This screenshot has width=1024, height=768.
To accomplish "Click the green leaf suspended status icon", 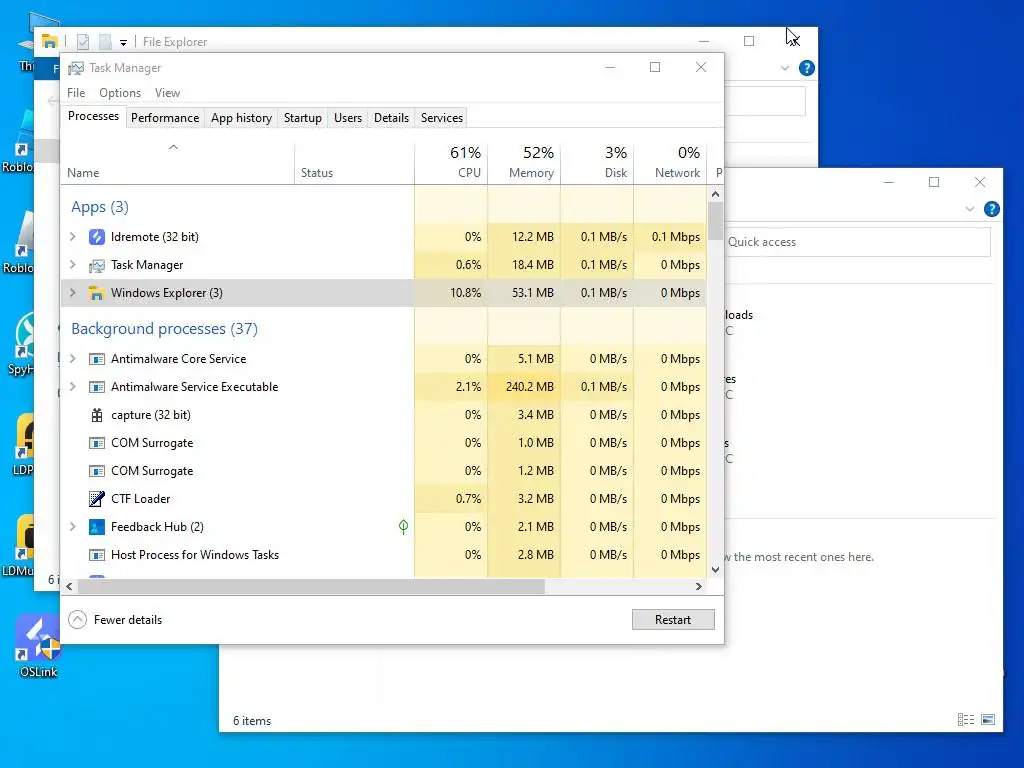I will 404,526.
